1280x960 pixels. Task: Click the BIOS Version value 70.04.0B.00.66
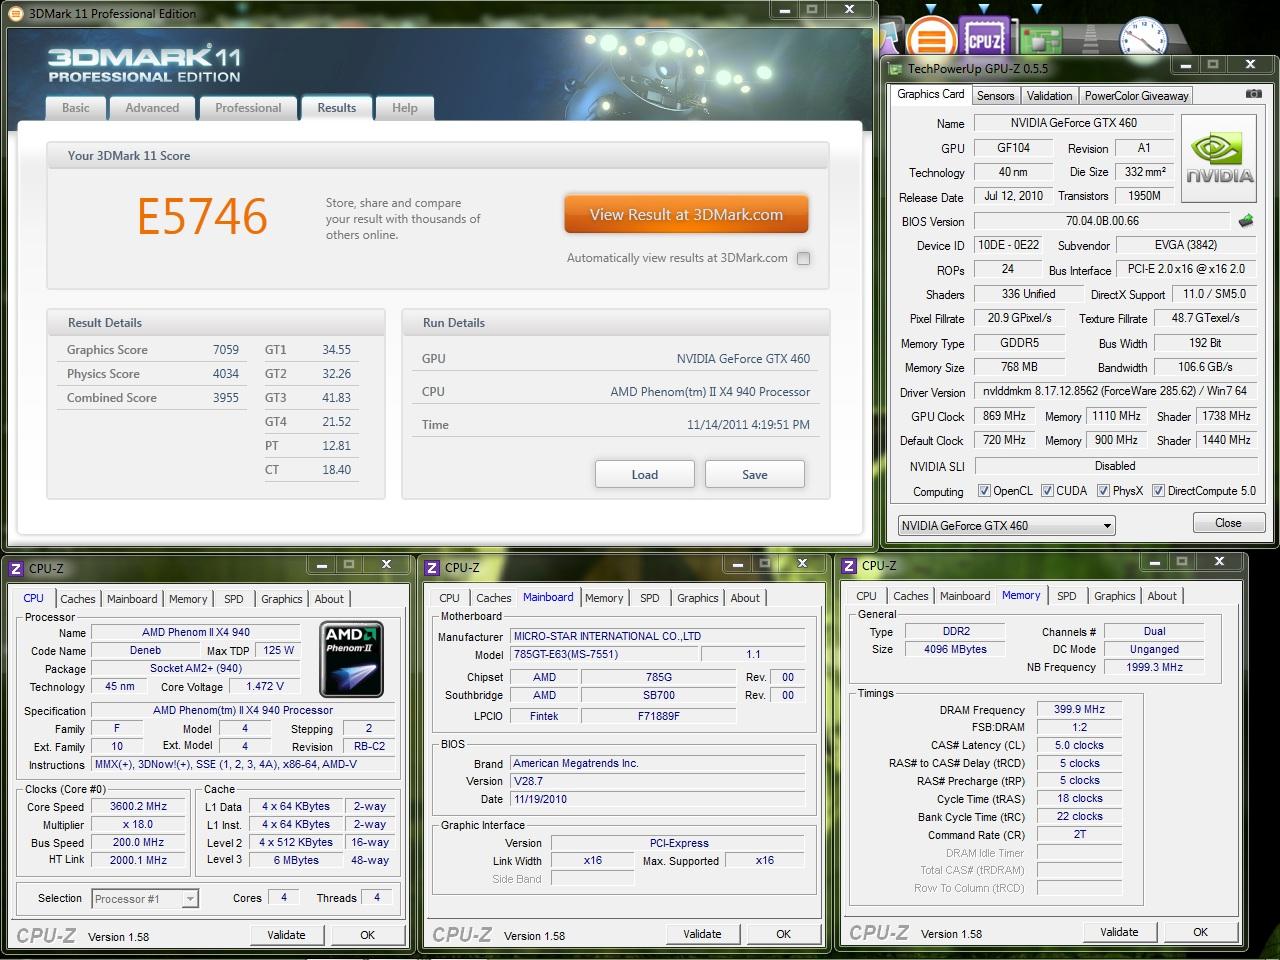[x=1102, y=221]
